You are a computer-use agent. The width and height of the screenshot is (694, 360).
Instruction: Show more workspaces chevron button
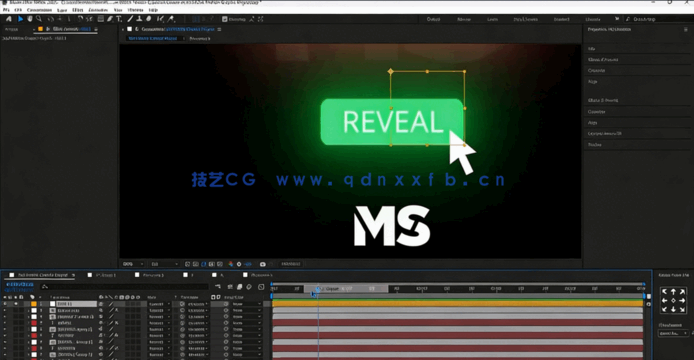coord(617,19)
